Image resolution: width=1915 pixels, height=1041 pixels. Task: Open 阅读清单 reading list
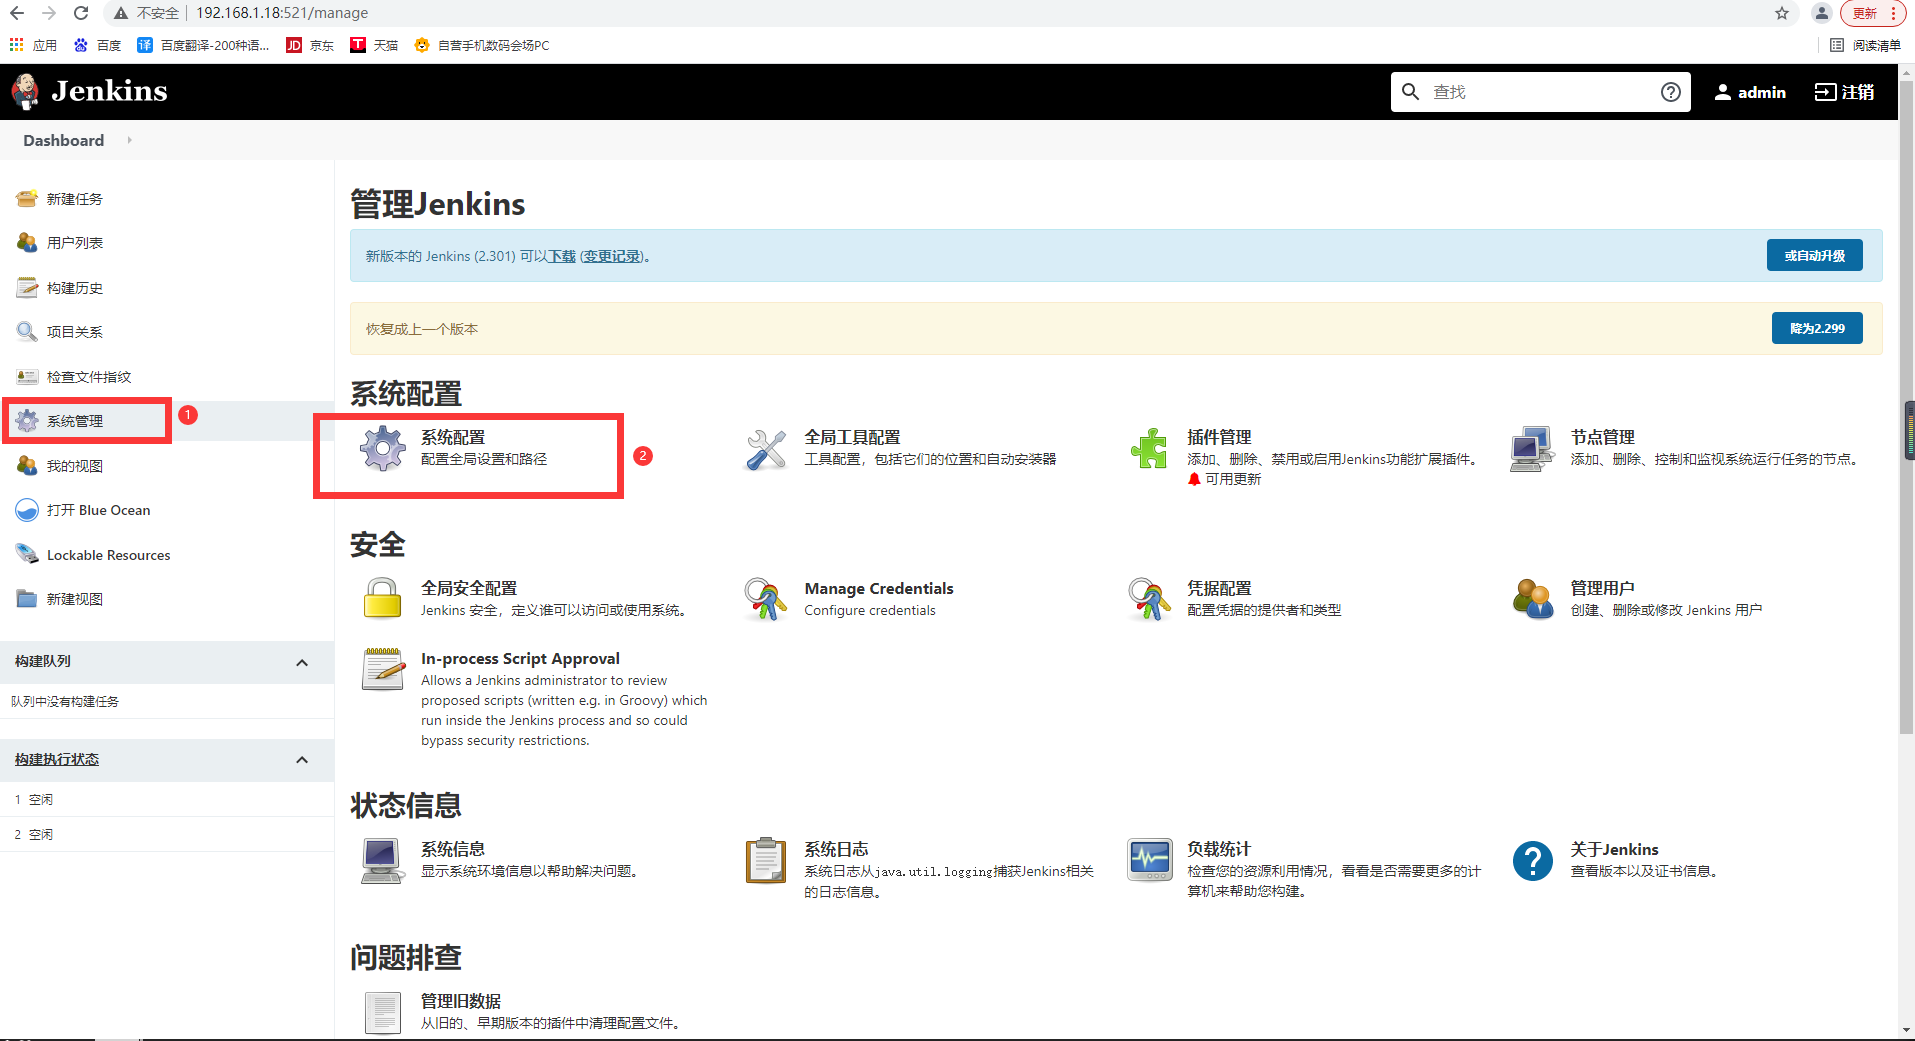1865,45
